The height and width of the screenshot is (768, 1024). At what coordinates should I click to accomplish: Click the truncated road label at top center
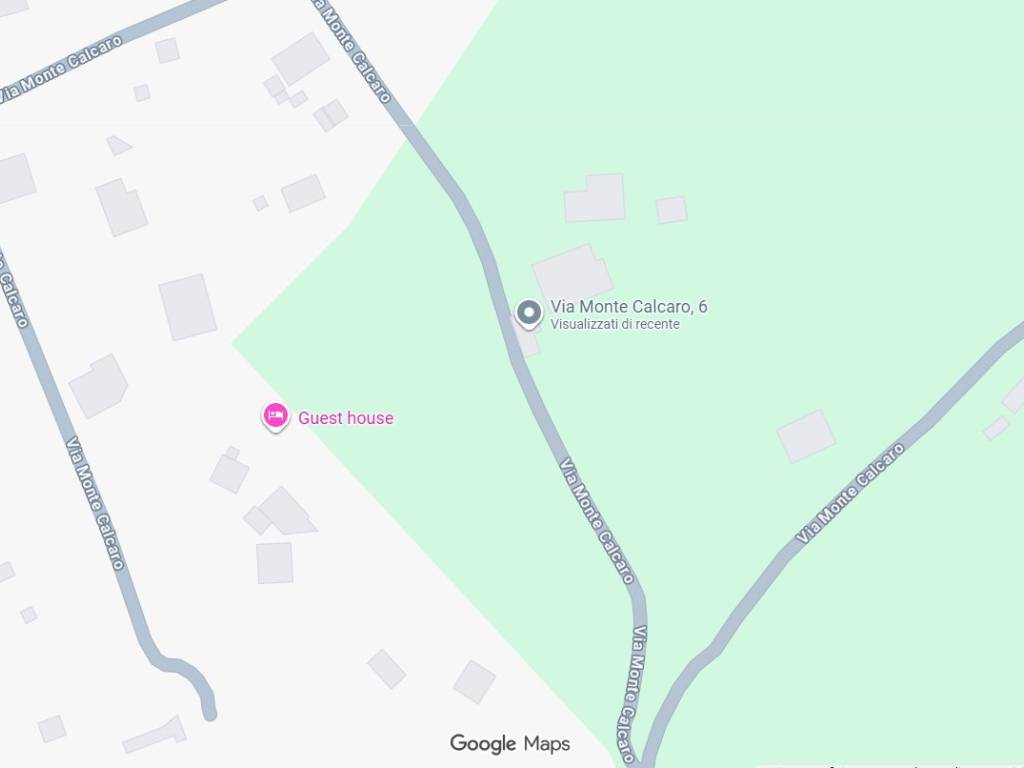[352, 51]
